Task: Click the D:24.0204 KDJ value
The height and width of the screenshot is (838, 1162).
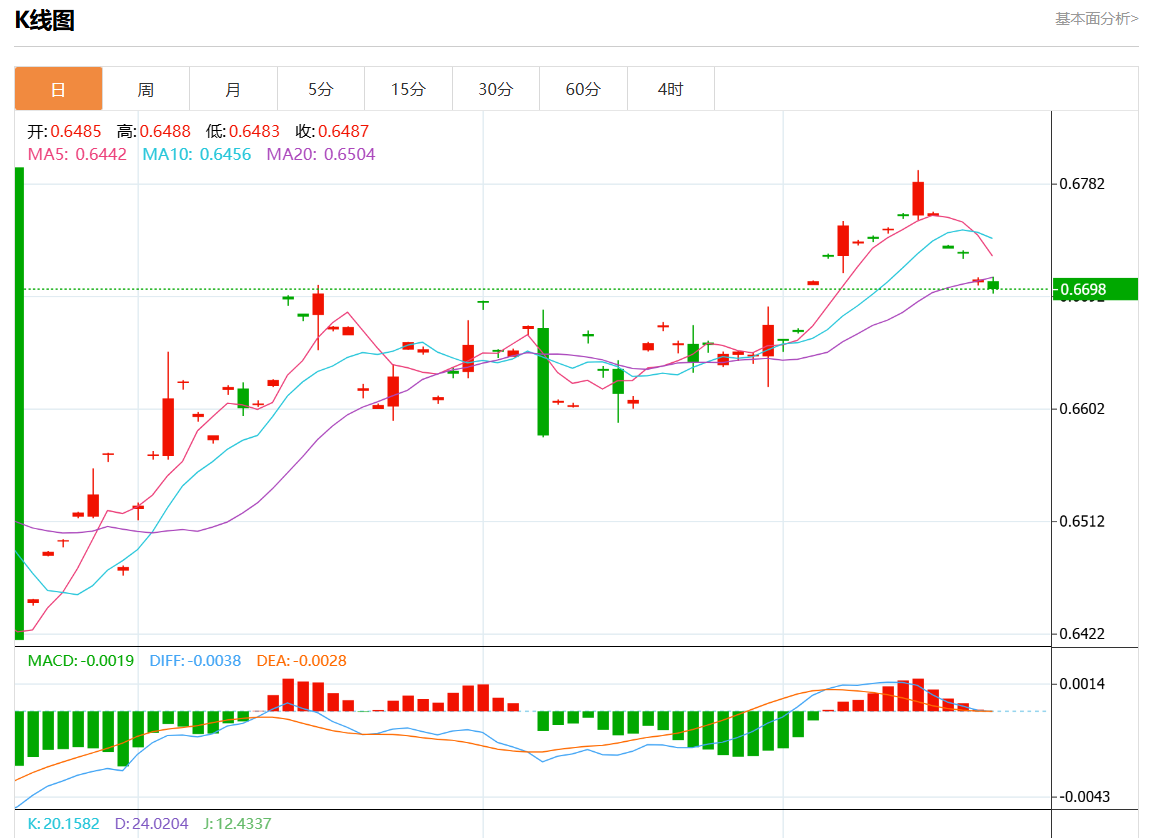Action: pos(151,823)
